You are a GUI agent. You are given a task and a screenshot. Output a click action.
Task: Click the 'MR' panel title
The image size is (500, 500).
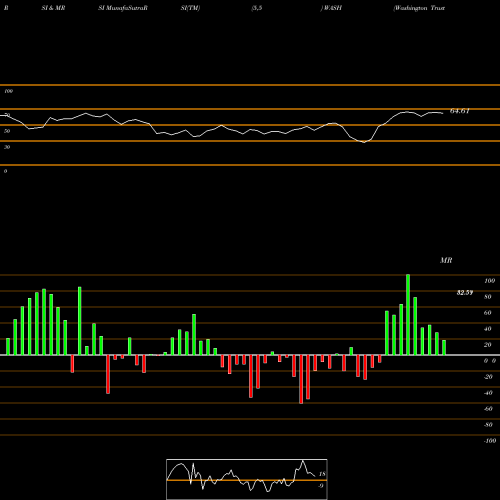[x=446, y=260]
